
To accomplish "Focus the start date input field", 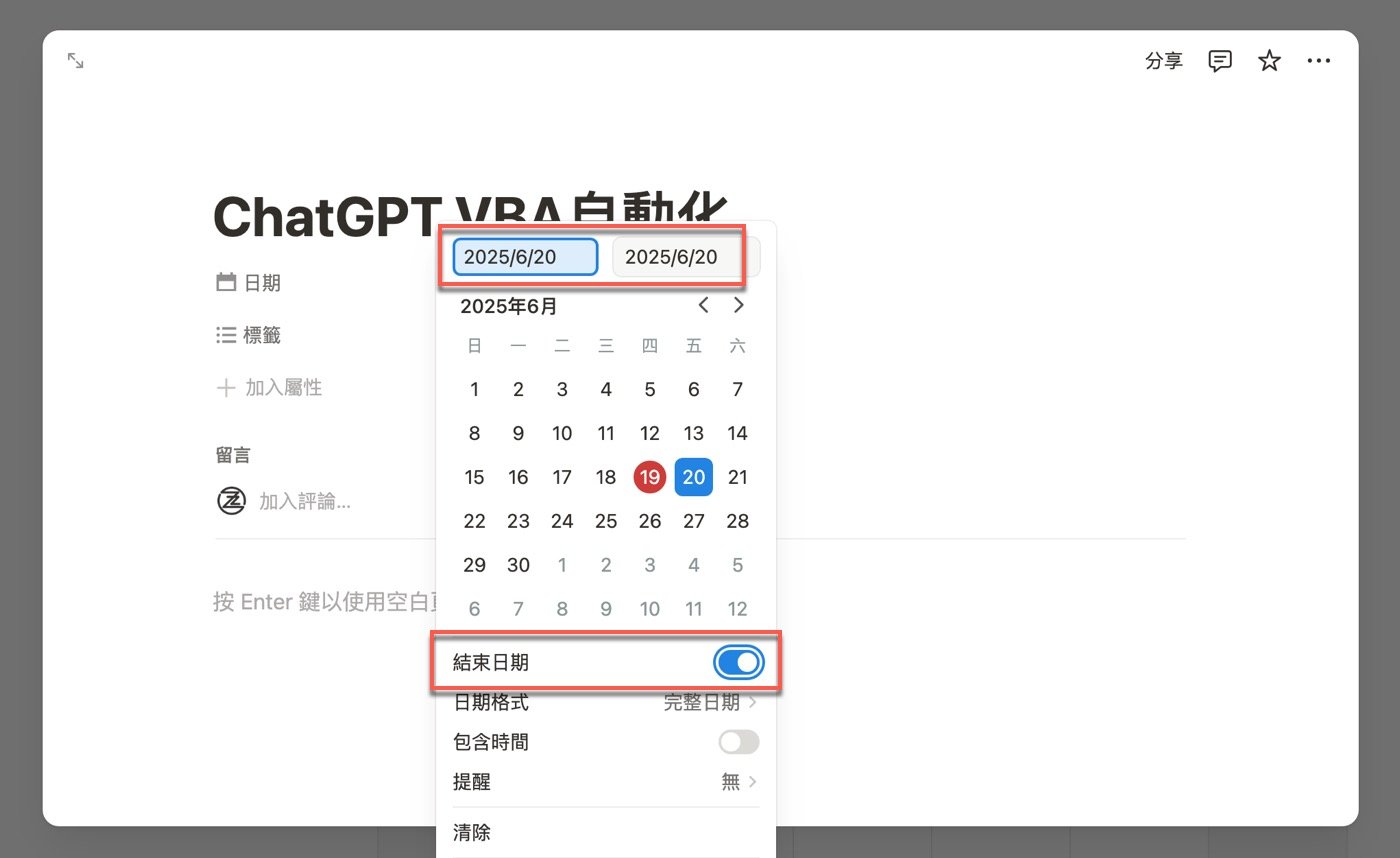I will [x=525, y=257].
